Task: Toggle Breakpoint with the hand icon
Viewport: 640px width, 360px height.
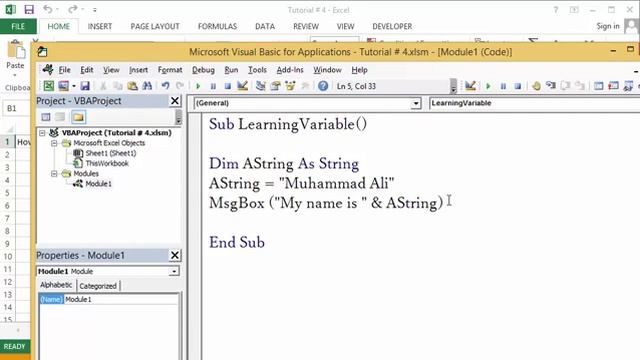Action: (536, 86)
